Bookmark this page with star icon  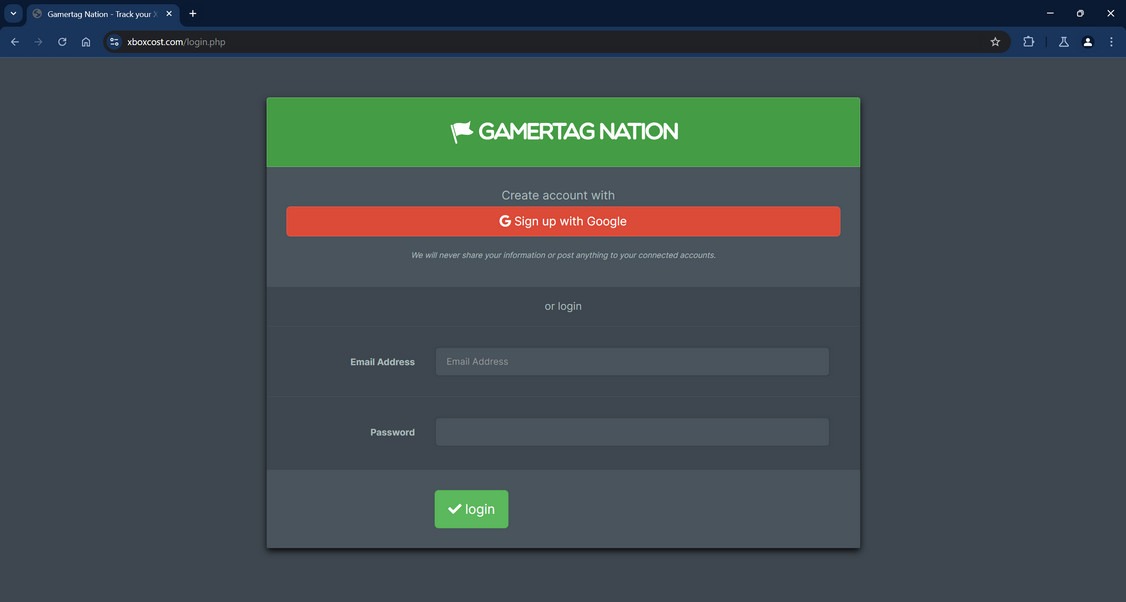[x=995, y=42]
